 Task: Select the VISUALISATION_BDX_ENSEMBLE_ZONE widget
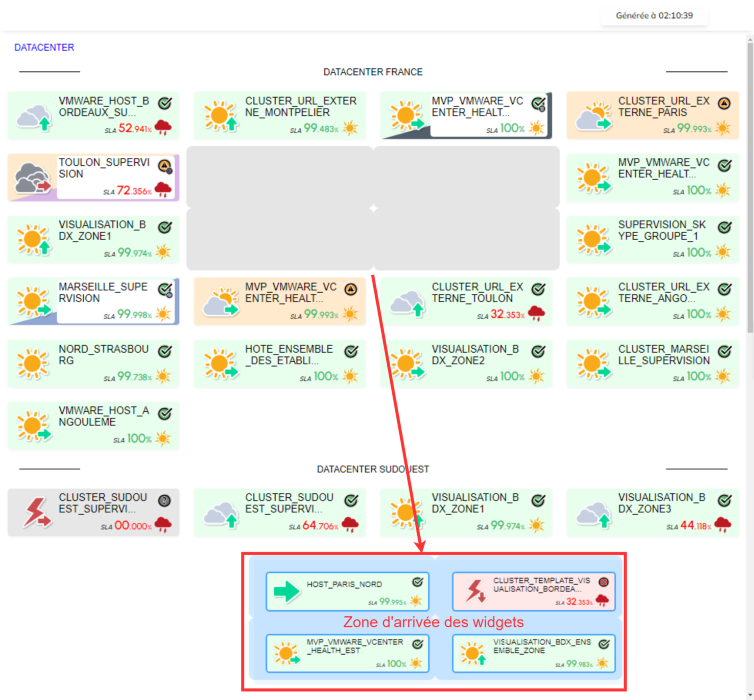click(533, 653)
